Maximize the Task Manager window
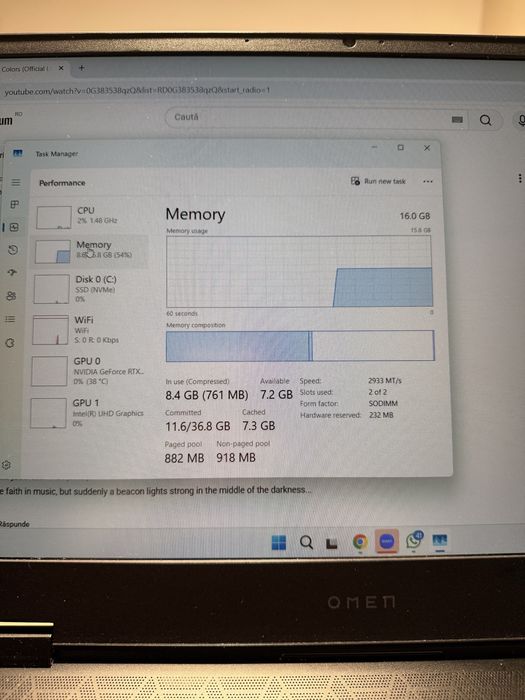Viewport: 525px width, 700px height. pyautogui.click(x=400, y=147)
